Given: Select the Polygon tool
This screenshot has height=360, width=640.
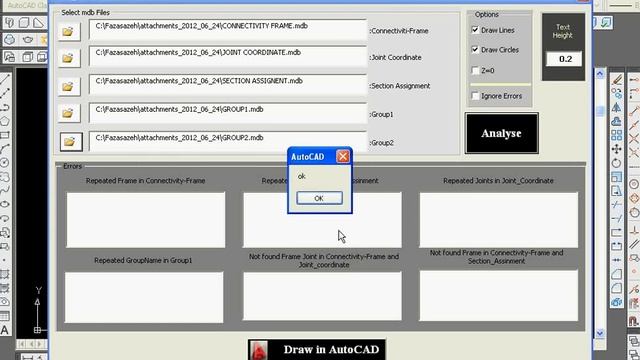Looking at the screenshot, I should 5,121.
